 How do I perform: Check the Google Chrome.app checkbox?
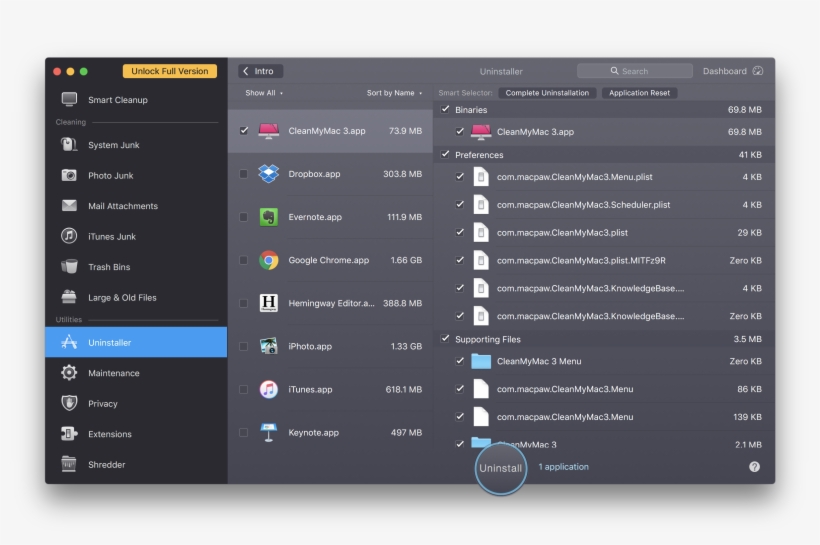244,260
